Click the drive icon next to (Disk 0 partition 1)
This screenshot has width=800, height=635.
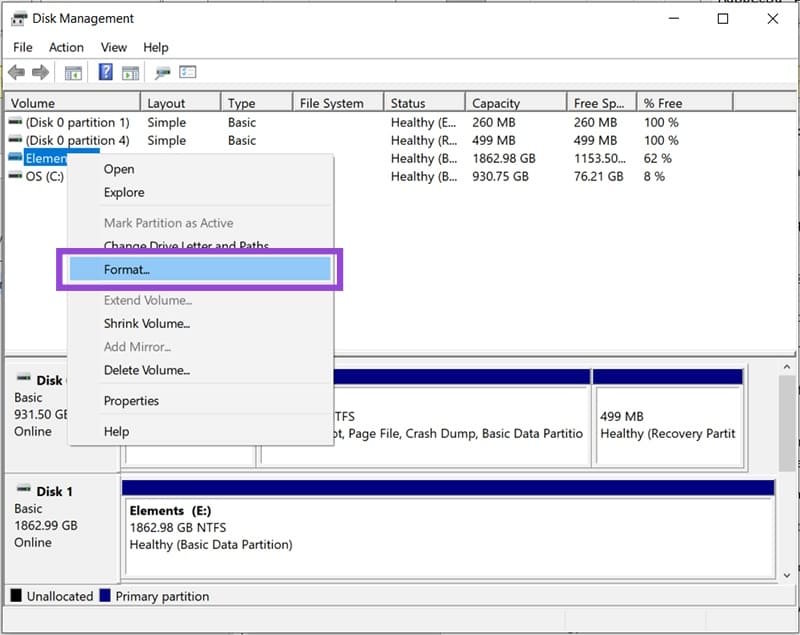pos(16,122)
